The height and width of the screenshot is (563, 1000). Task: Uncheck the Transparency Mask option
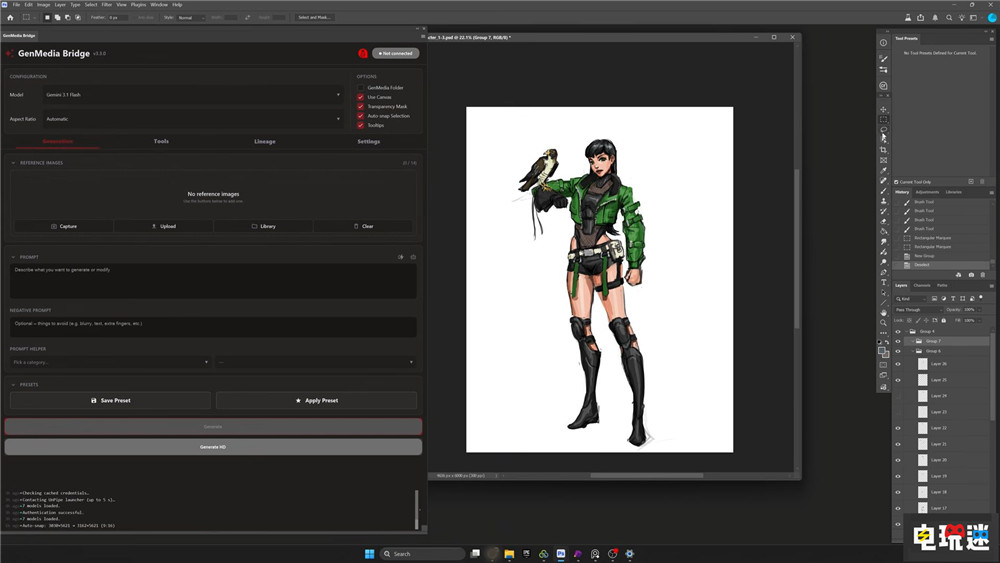point(360,106)
